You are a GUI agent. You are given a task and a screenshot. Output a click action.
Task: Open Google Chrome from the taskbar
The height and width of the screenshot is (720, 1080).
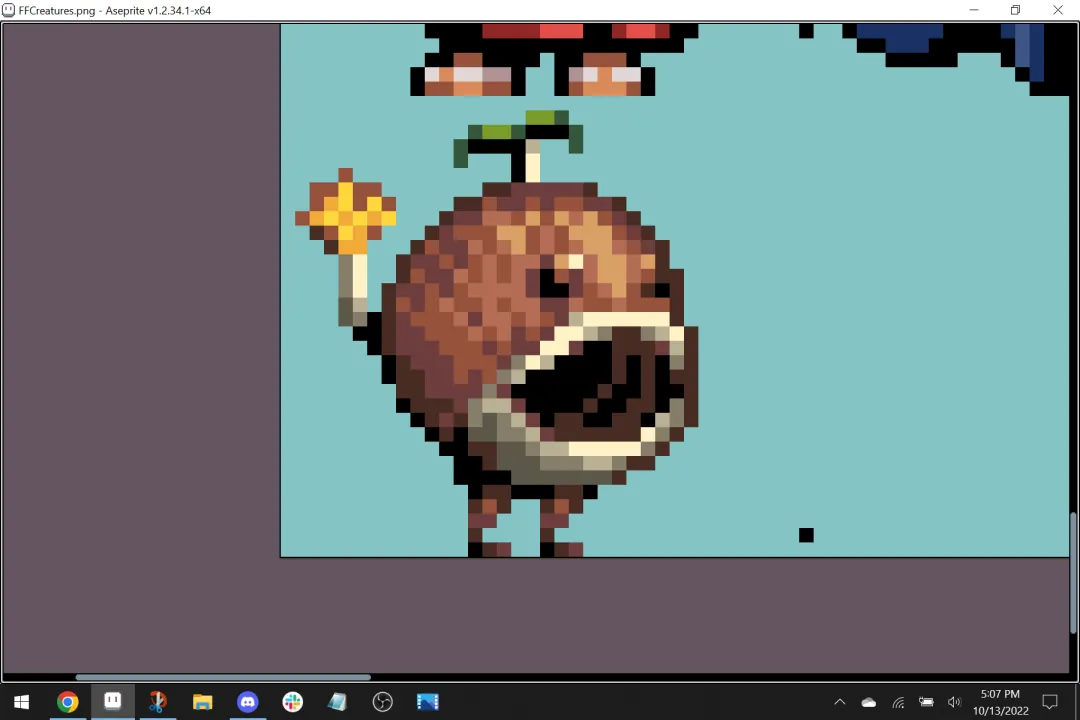[x=68, y=701]
